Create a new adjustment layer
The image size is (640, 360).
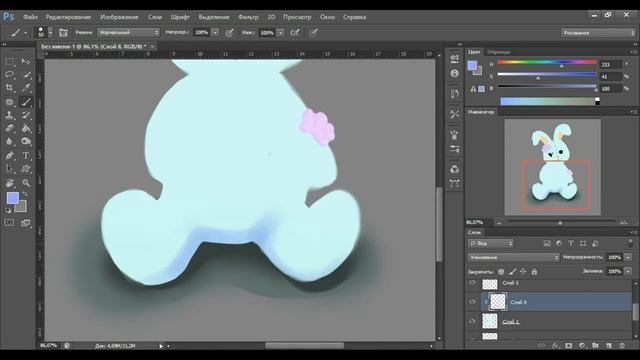pyautogui.click(x=582, y=345)
